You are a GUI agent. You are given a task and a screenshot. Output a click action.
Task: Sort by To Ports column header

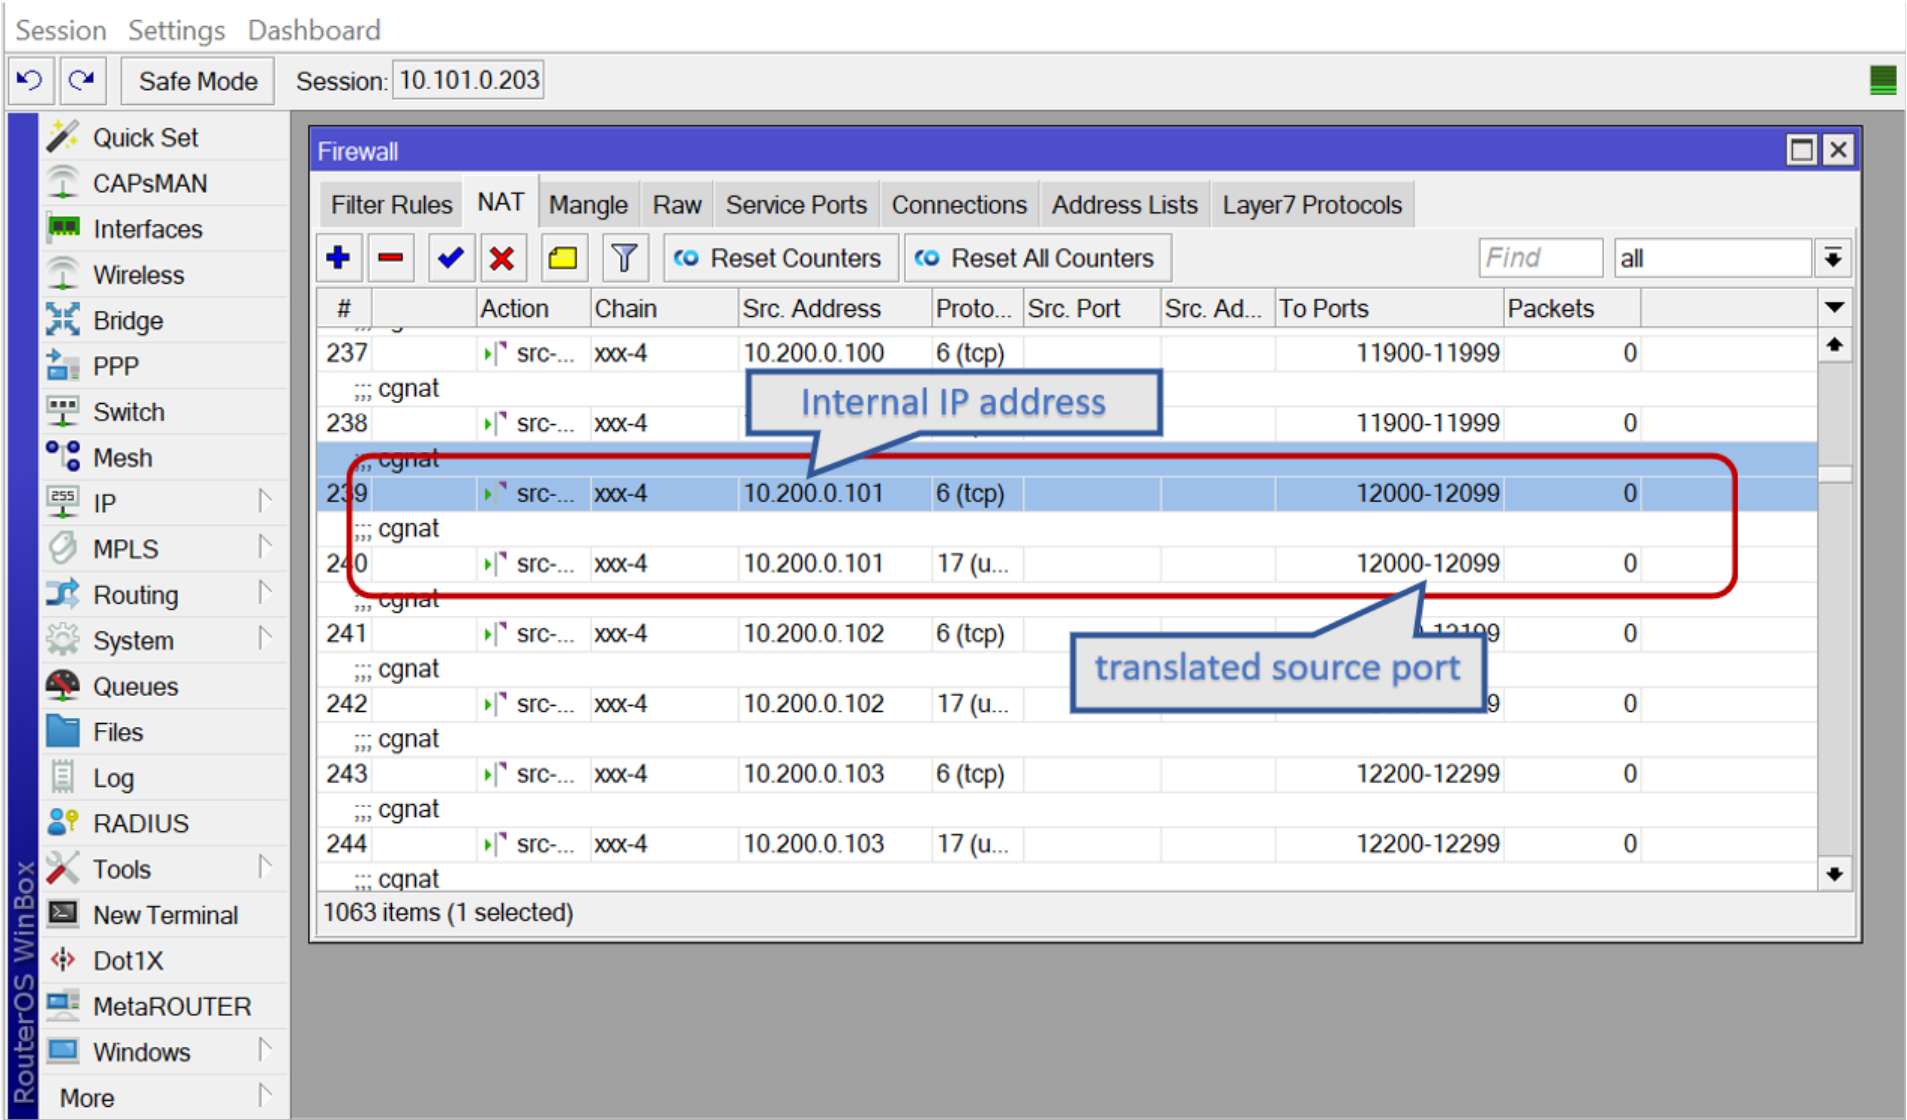[1388, 309]
